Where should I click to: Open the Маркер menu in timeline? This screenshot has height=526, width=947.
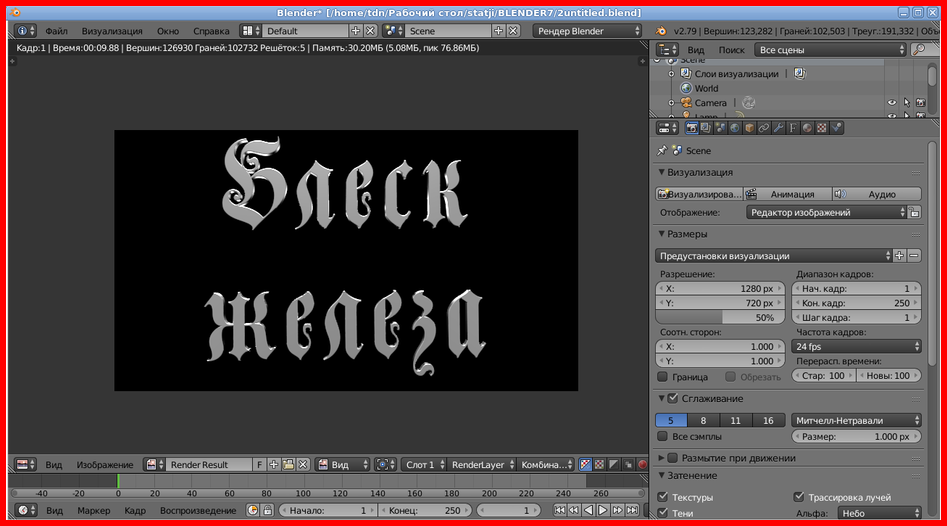click(x=94, y=510)
